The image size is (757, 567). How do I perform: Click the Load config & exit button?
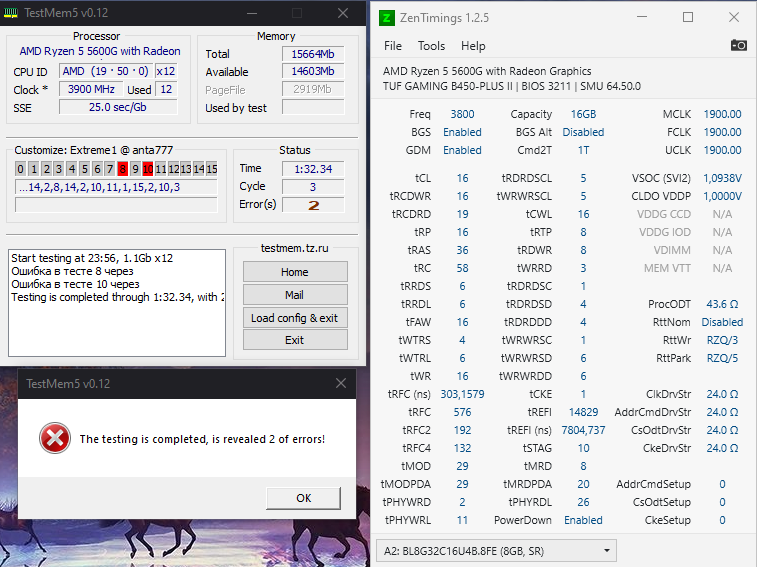click(x=295, y=318)
